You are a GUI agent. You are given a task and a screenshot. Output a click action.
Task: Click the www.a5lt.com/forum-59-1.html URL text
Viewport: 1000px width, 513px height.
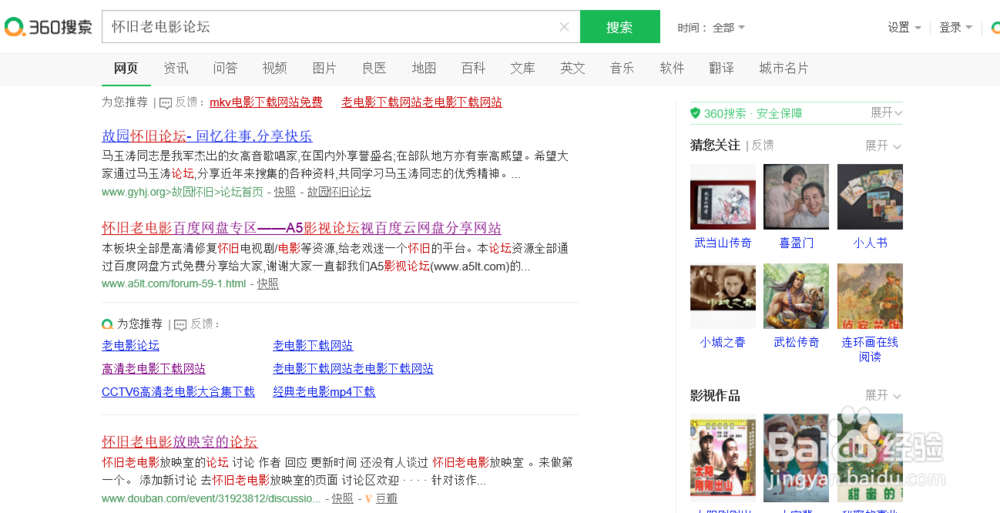(173, 284)
